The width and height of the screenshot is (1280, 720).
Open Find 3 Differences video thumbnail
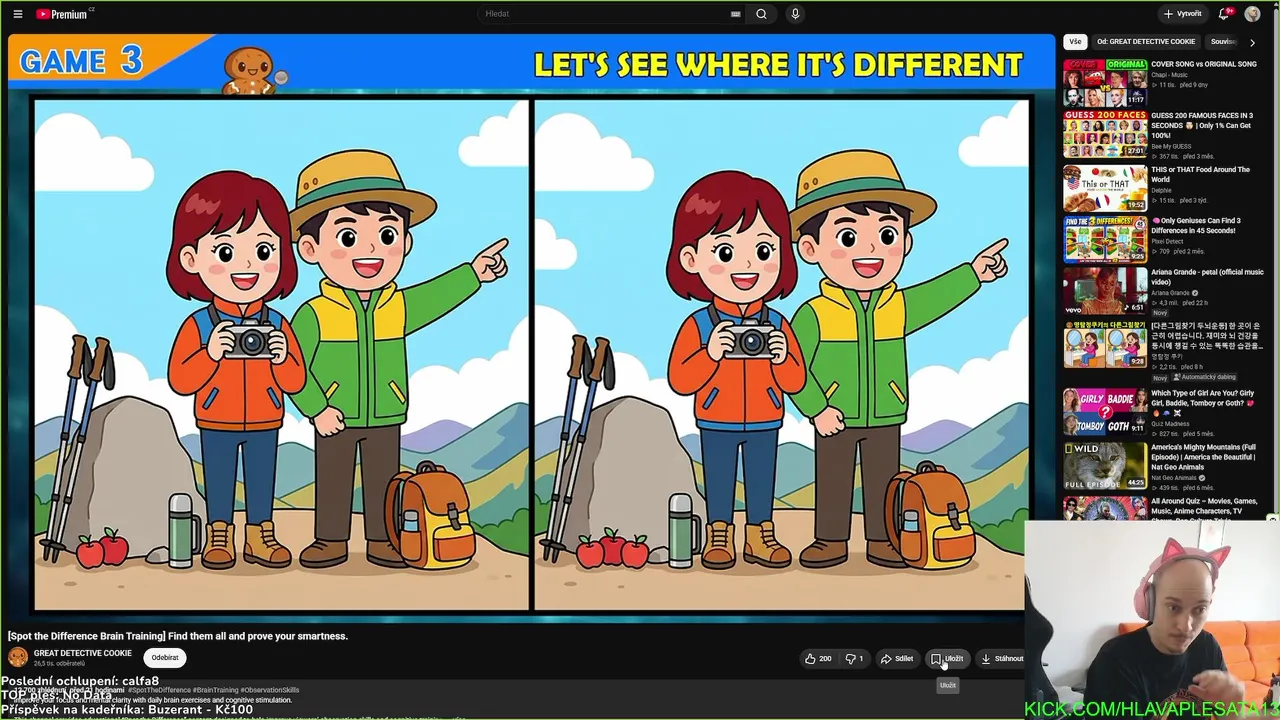coord(1105,239)
